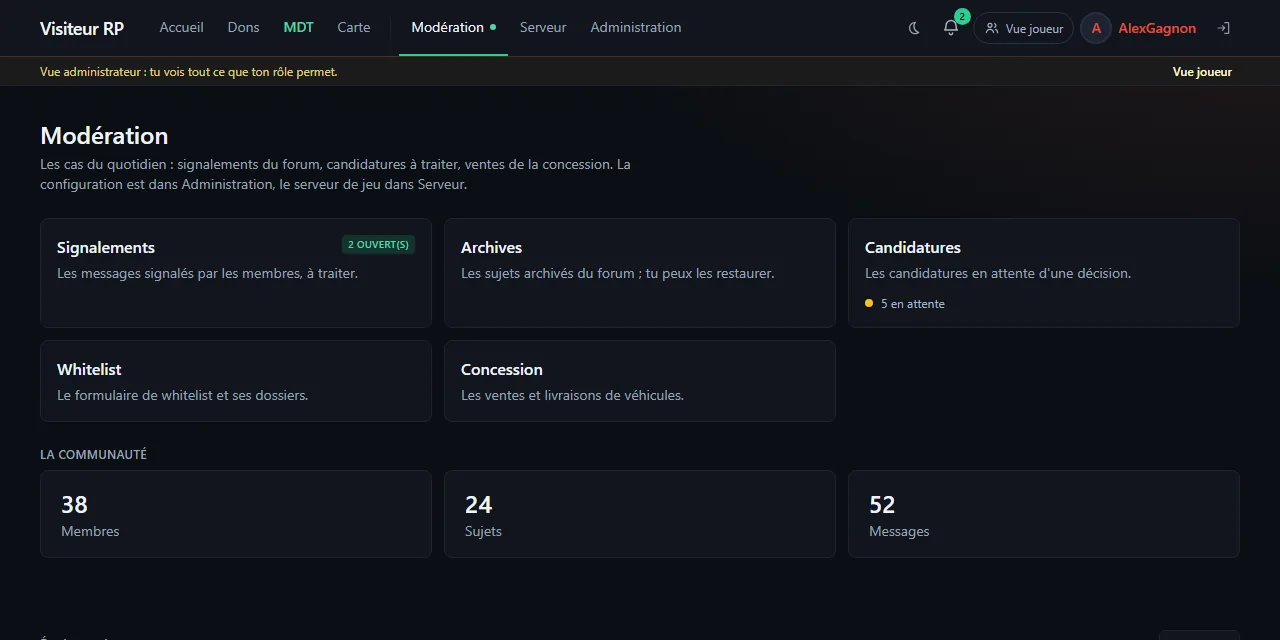Switch to Vue joueur in header
Screen dimensions: 1280x640
click(1024, 28)
